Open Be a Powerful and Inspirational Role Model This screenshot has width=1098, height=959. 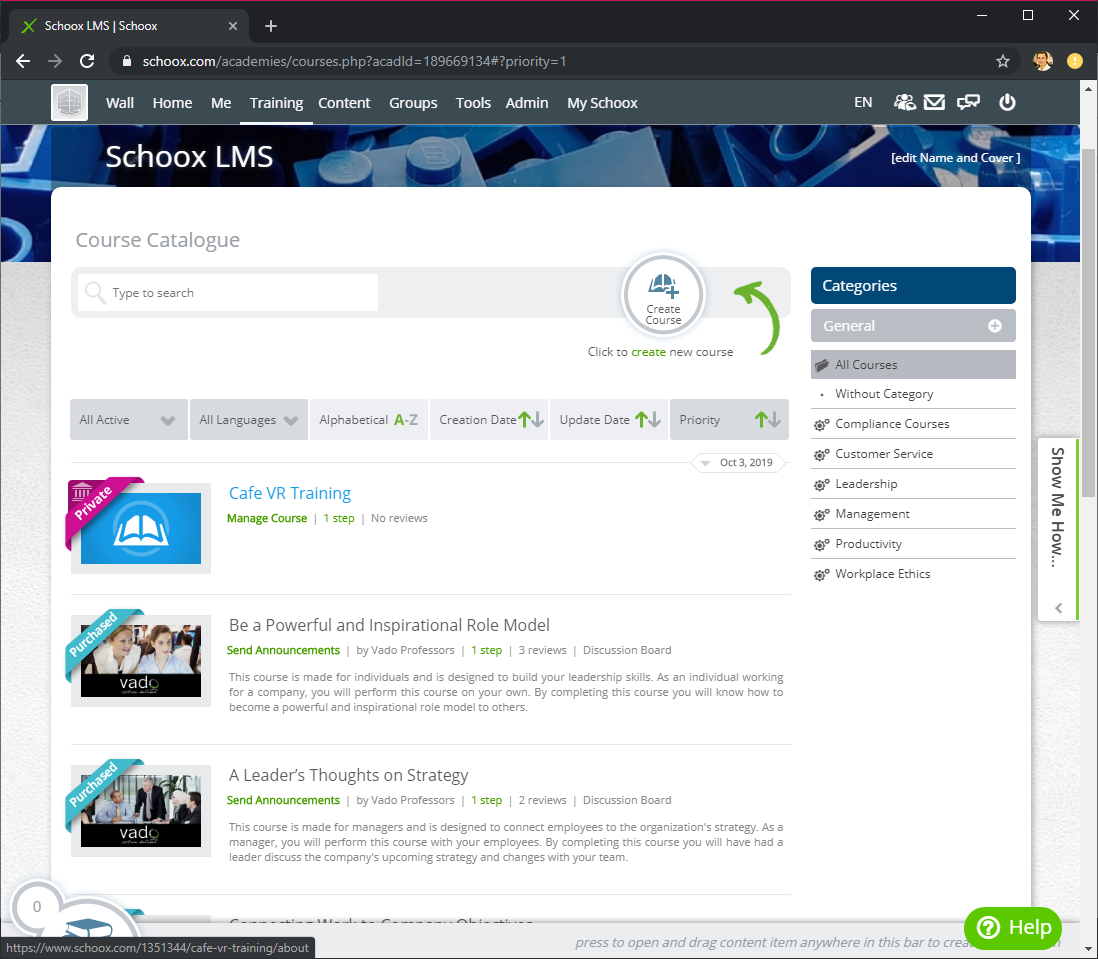(x=389, y=625)
